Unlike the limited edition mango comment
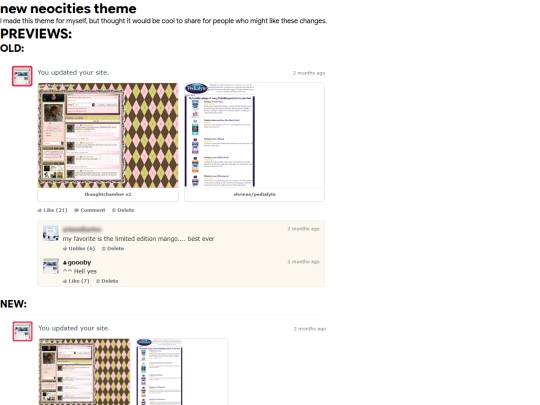Viewport: 540px width, 405px height. 79,248
